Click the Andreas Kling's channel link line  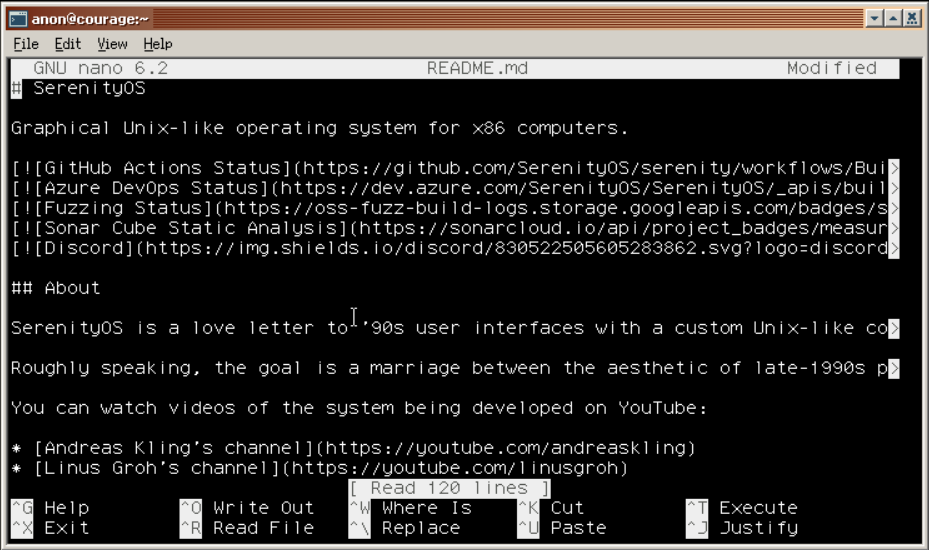pyautogui.click(x=353, y=448)
